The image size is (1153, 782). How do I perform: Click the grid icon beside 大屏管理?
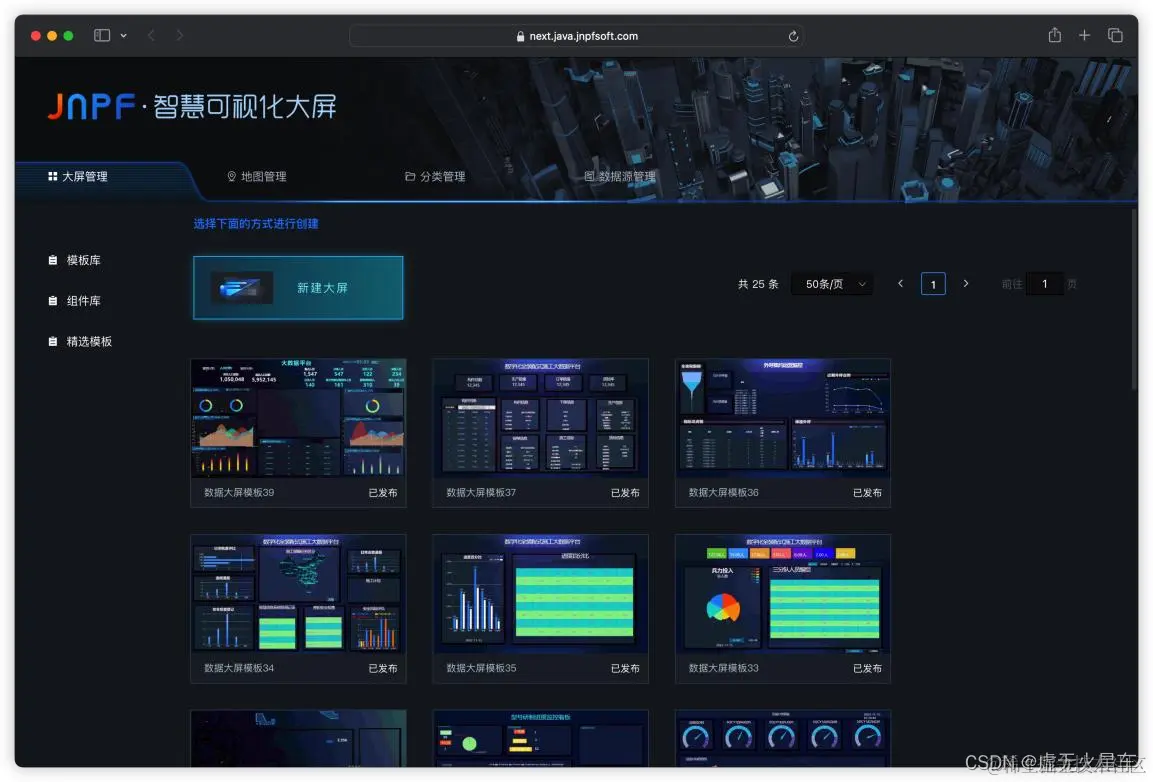(x=52, y=177)
